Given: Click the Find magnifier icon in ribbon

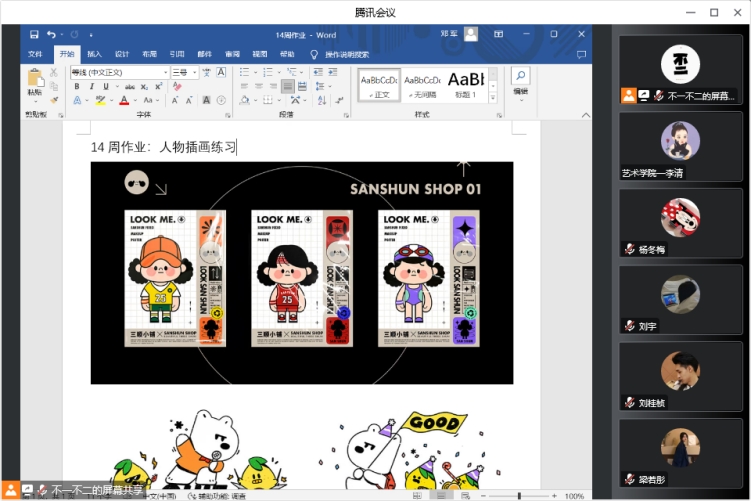Looking at the screenshot, I should [520, 76].
